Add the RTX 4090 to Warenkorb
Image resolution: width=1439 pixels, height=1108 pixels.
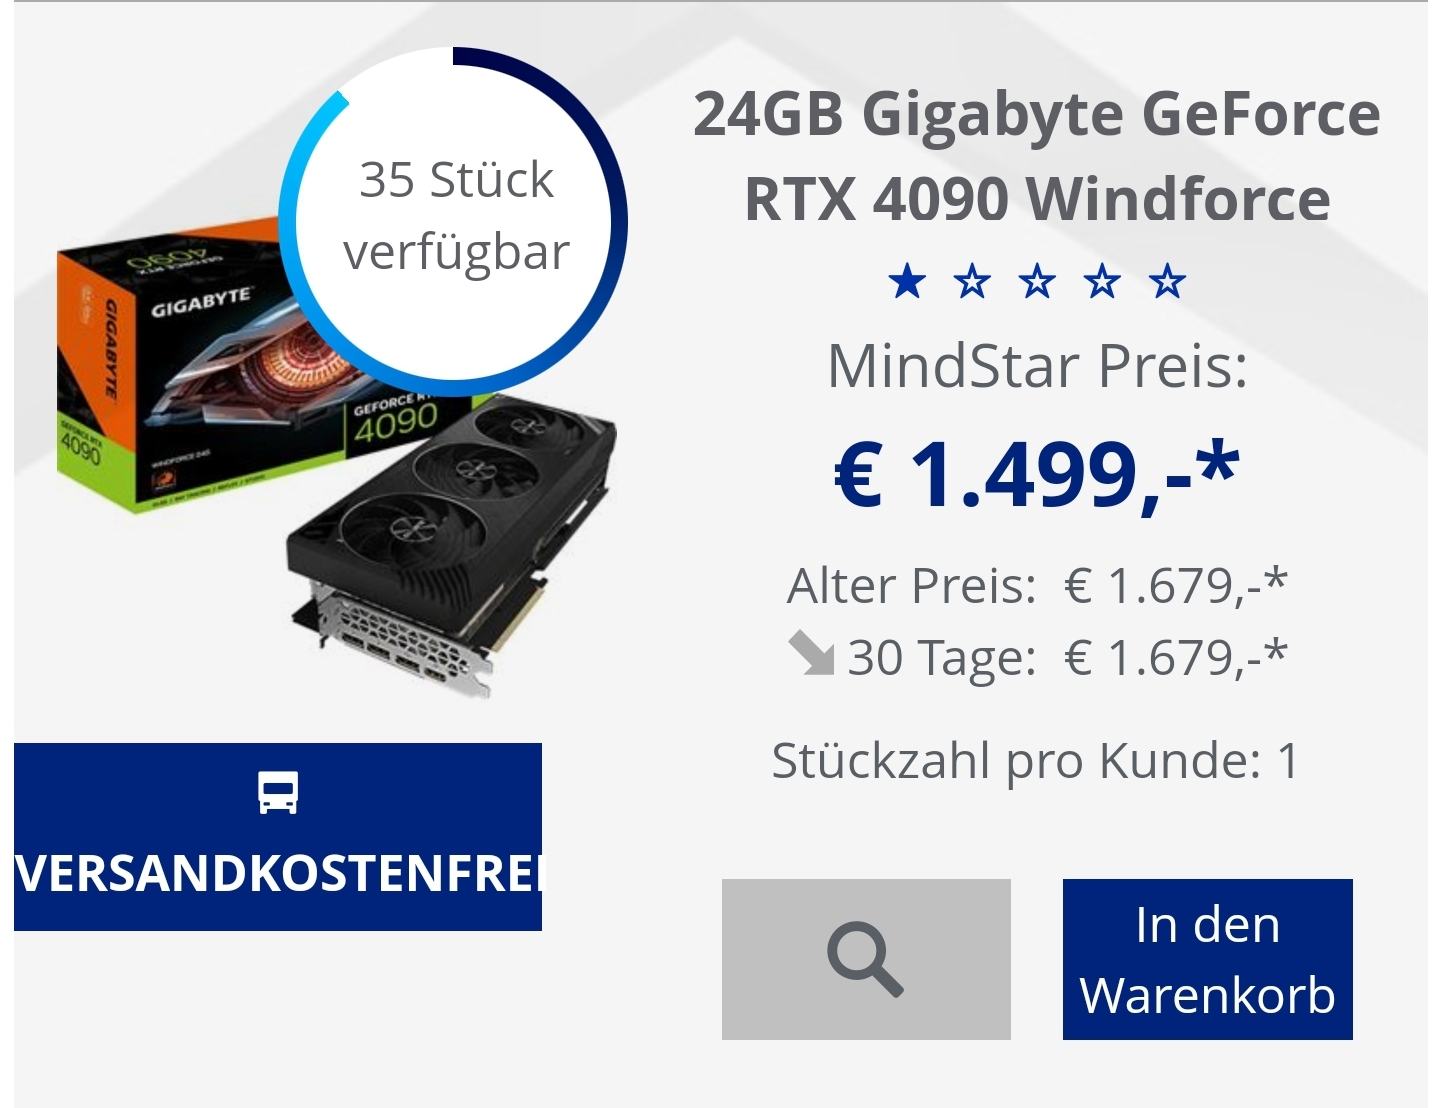tap(1207, 959)
